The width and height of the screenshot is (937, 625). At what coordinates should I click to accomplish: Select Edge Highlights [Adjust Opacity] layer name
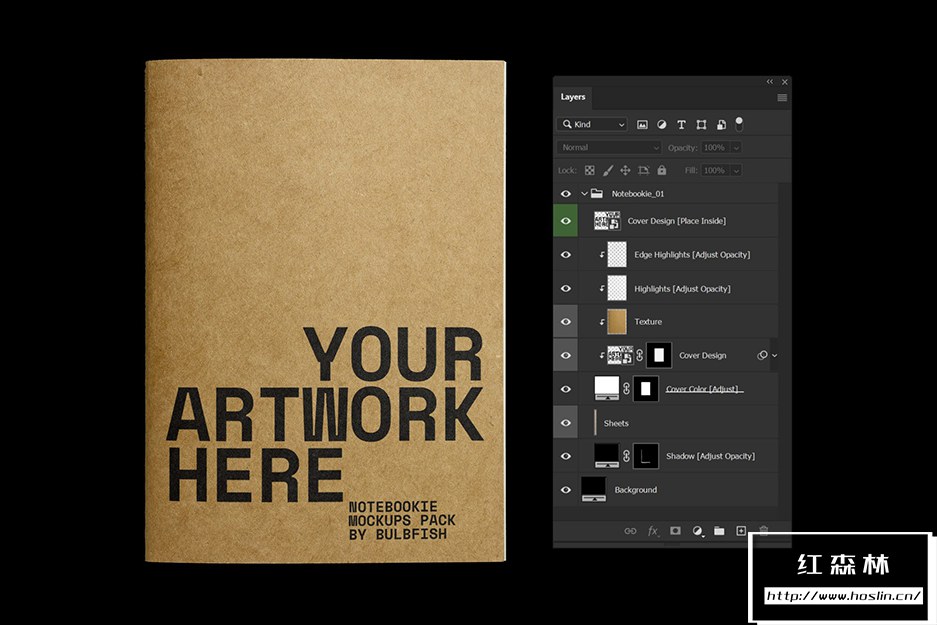tap(692, 255)
